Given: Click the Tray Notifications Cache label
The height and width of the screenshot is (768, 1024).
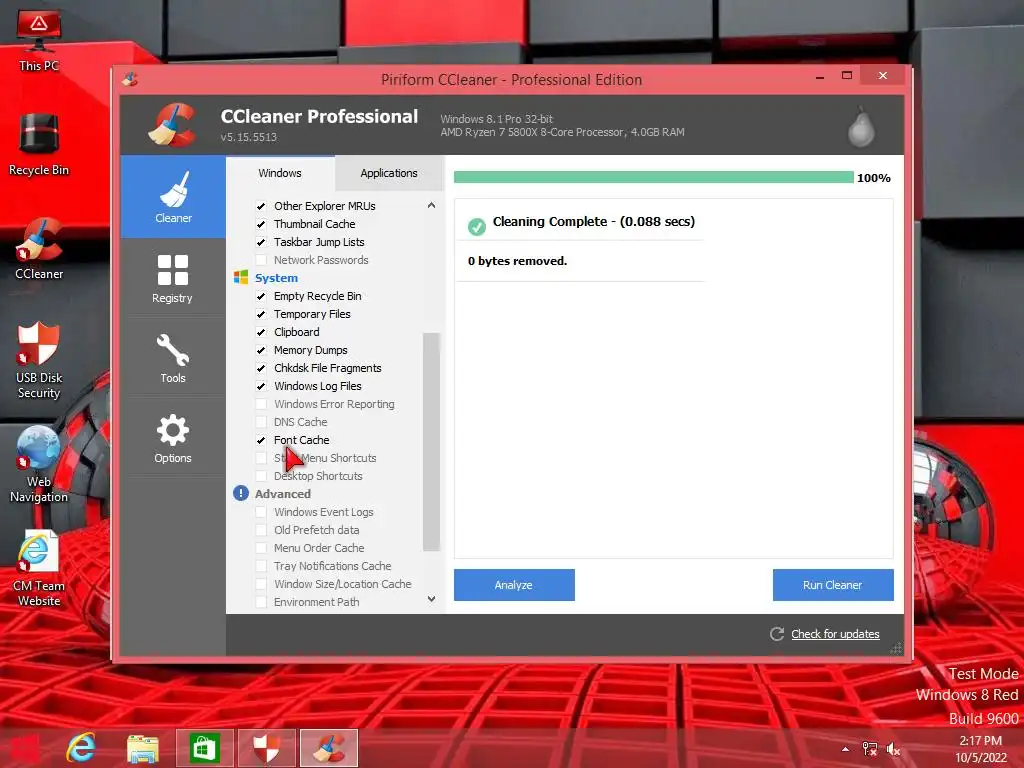Looking at the screenshot, I should [332, 566].
